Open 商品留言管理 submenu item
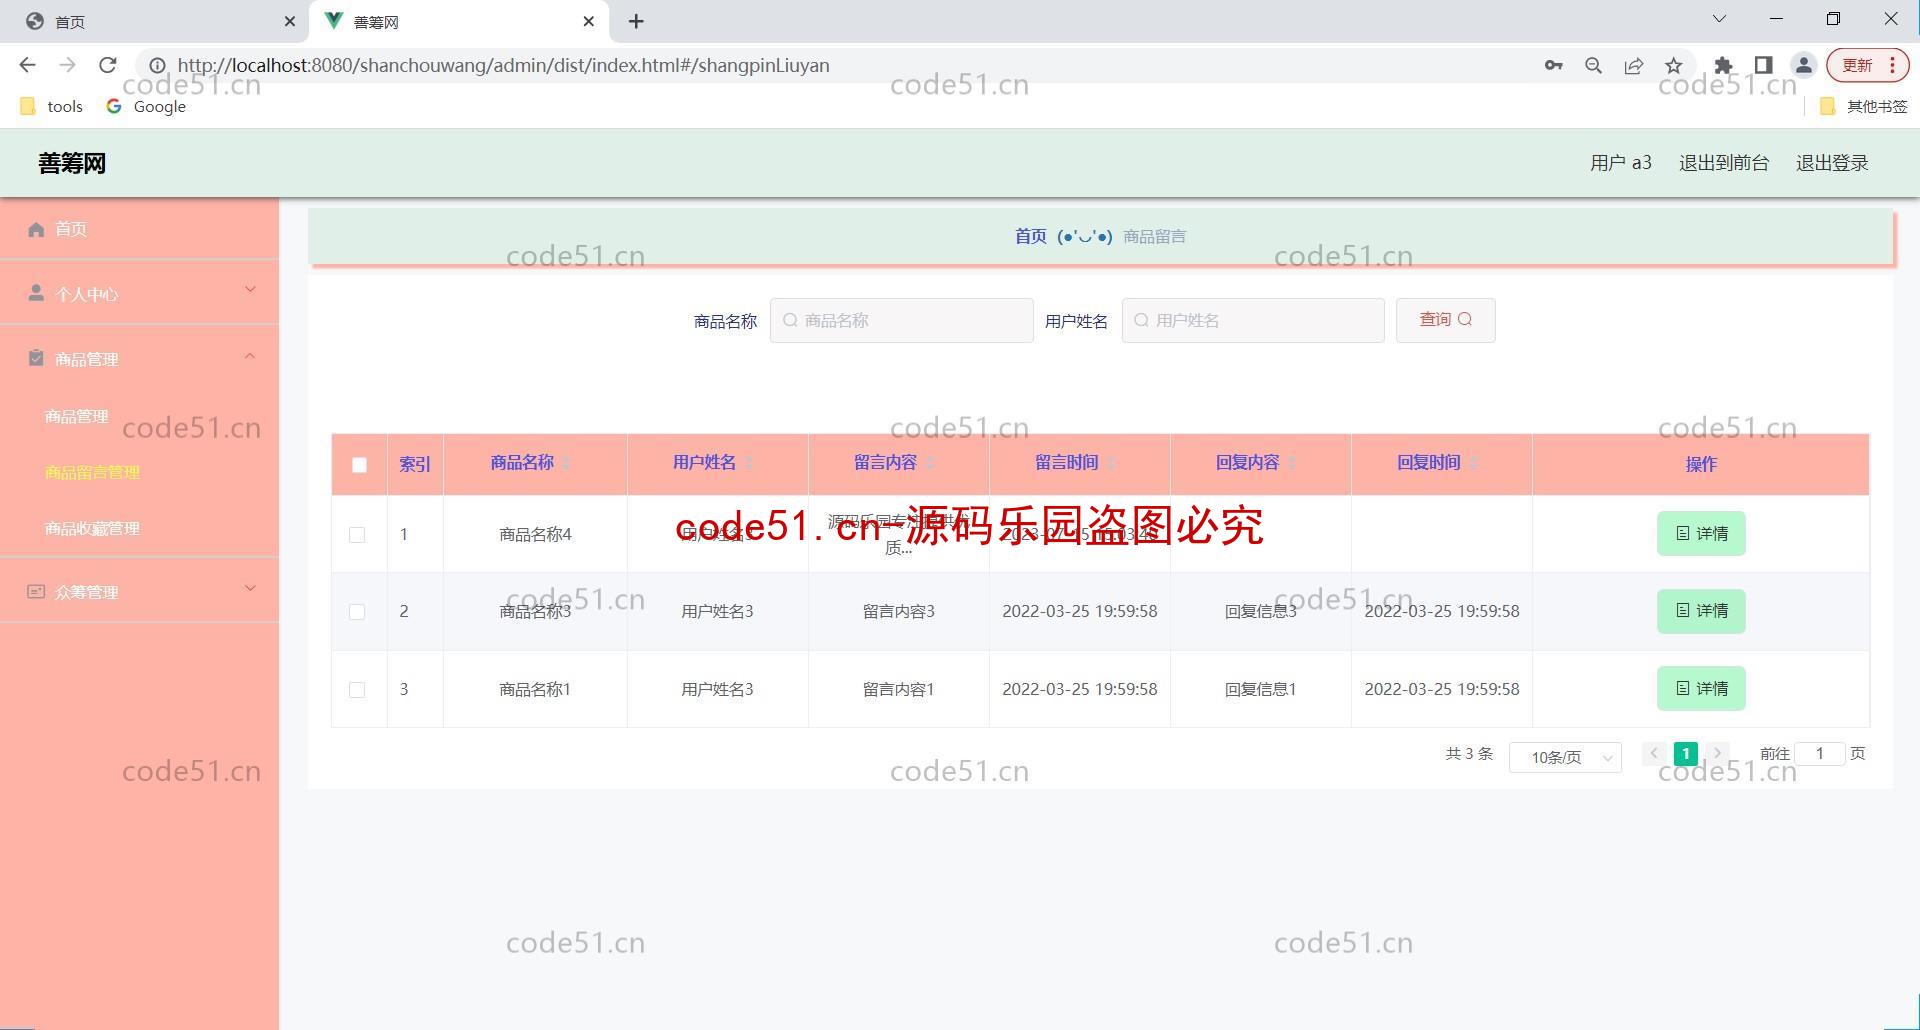Image resolution: width=1920 pixels, height=1030 pixels. point(92,472)
